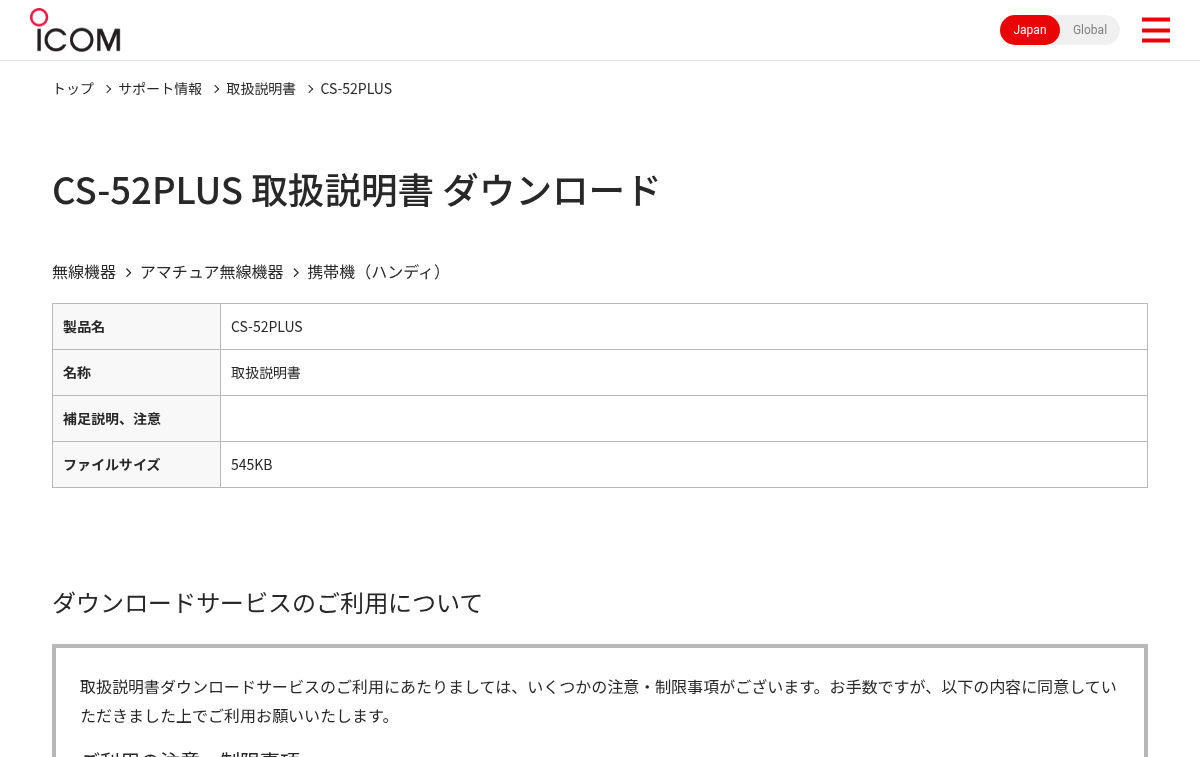This screenshot has height=757, width=1200.
Task: Click CS-52PLUS breadcrumb item
Action: (356, 88)
